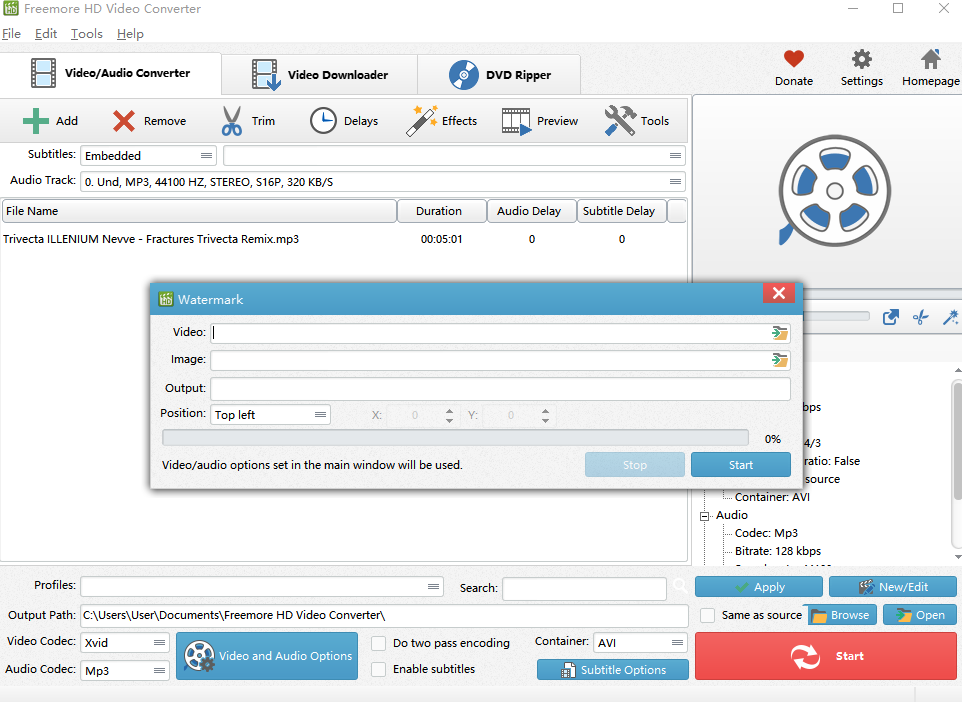Click the search magnifier next to Search field

(680, 586)
